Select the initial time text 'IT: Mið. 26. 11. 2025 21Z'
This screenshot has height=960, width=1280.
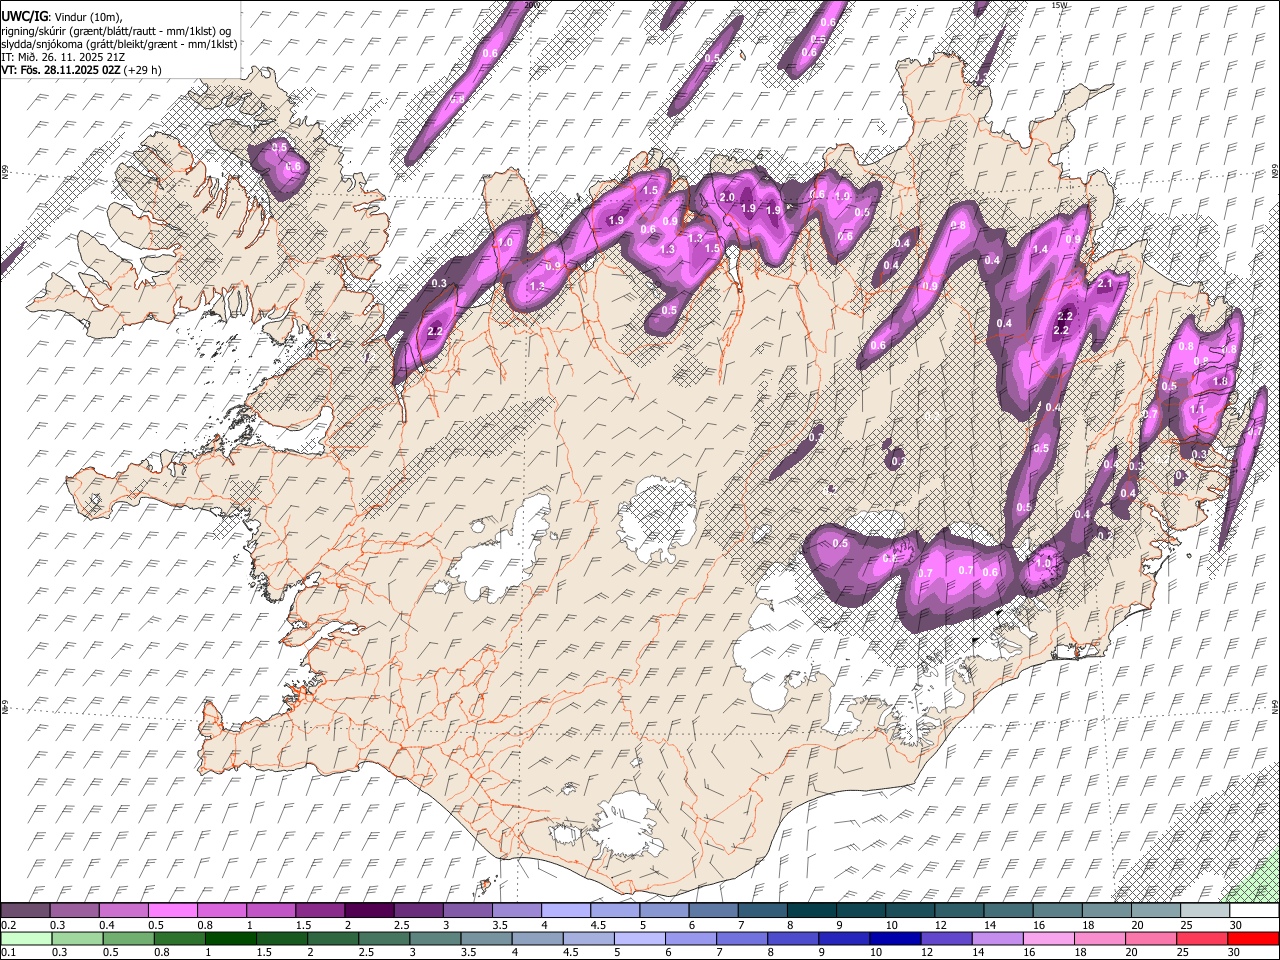63,57
